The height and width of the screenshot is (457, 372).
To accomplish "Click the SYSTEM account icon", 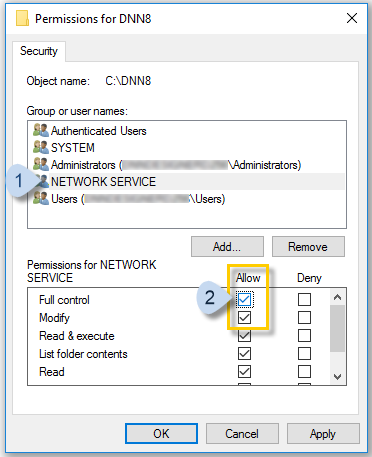I will click(41, 147).
